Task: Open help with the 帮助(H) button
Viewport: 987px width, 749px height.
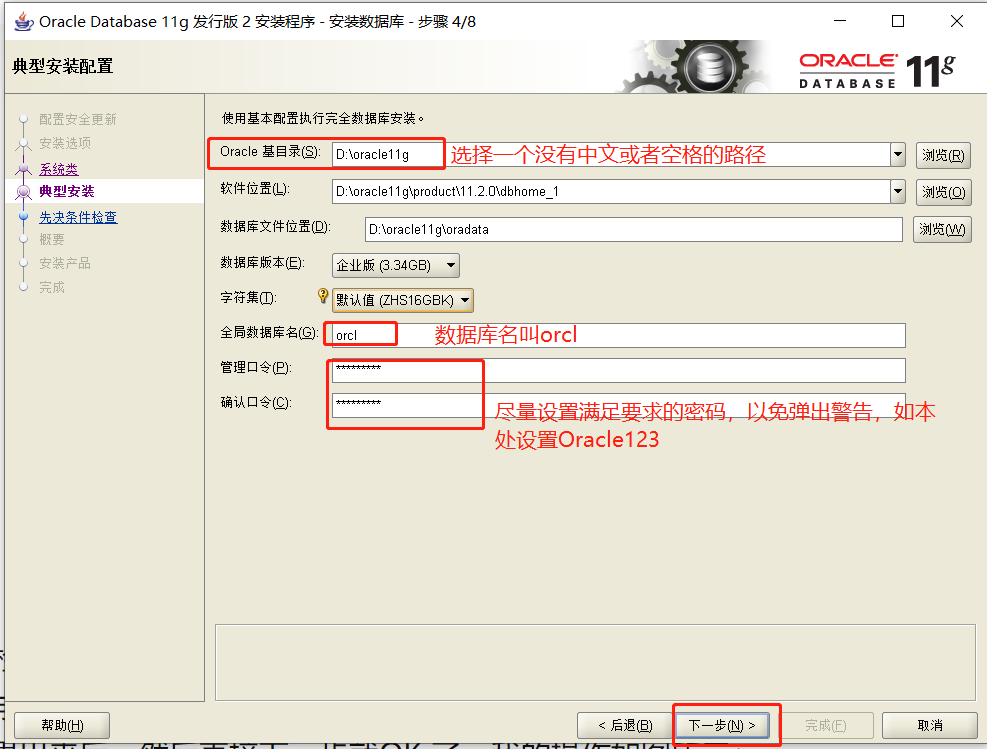Action: pos(62,726)
